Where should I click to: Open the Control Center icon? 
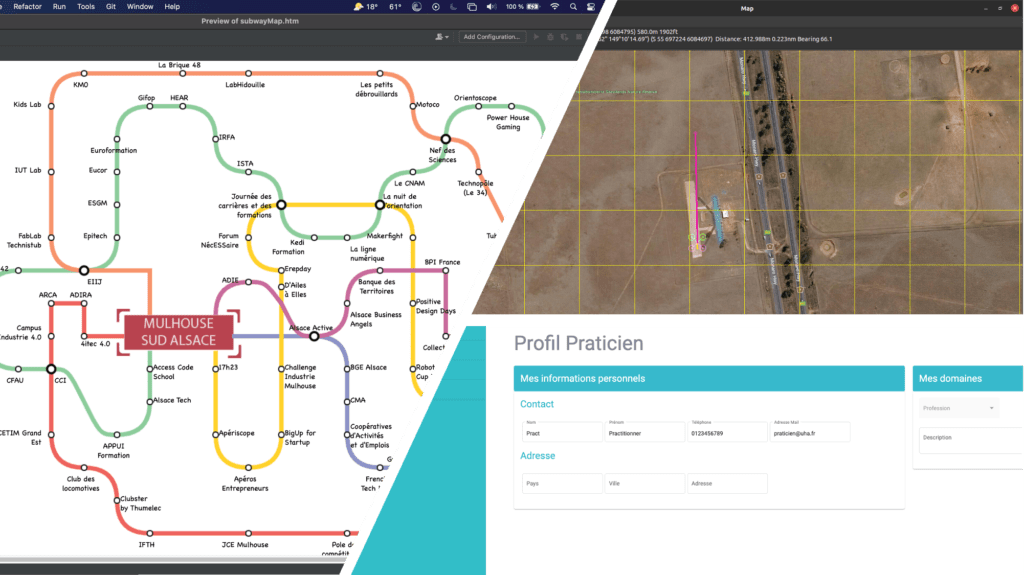590,7
